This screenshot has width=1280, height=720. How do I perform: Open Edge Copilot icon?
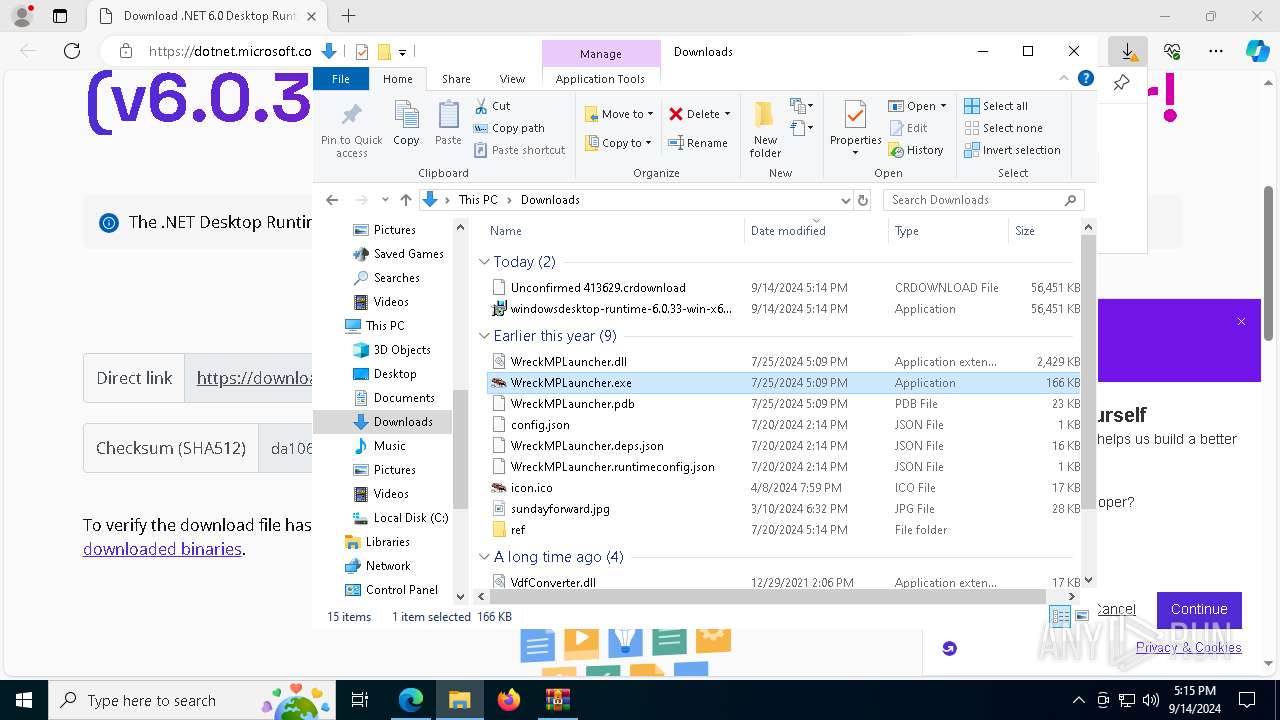tap(1258, 51)
